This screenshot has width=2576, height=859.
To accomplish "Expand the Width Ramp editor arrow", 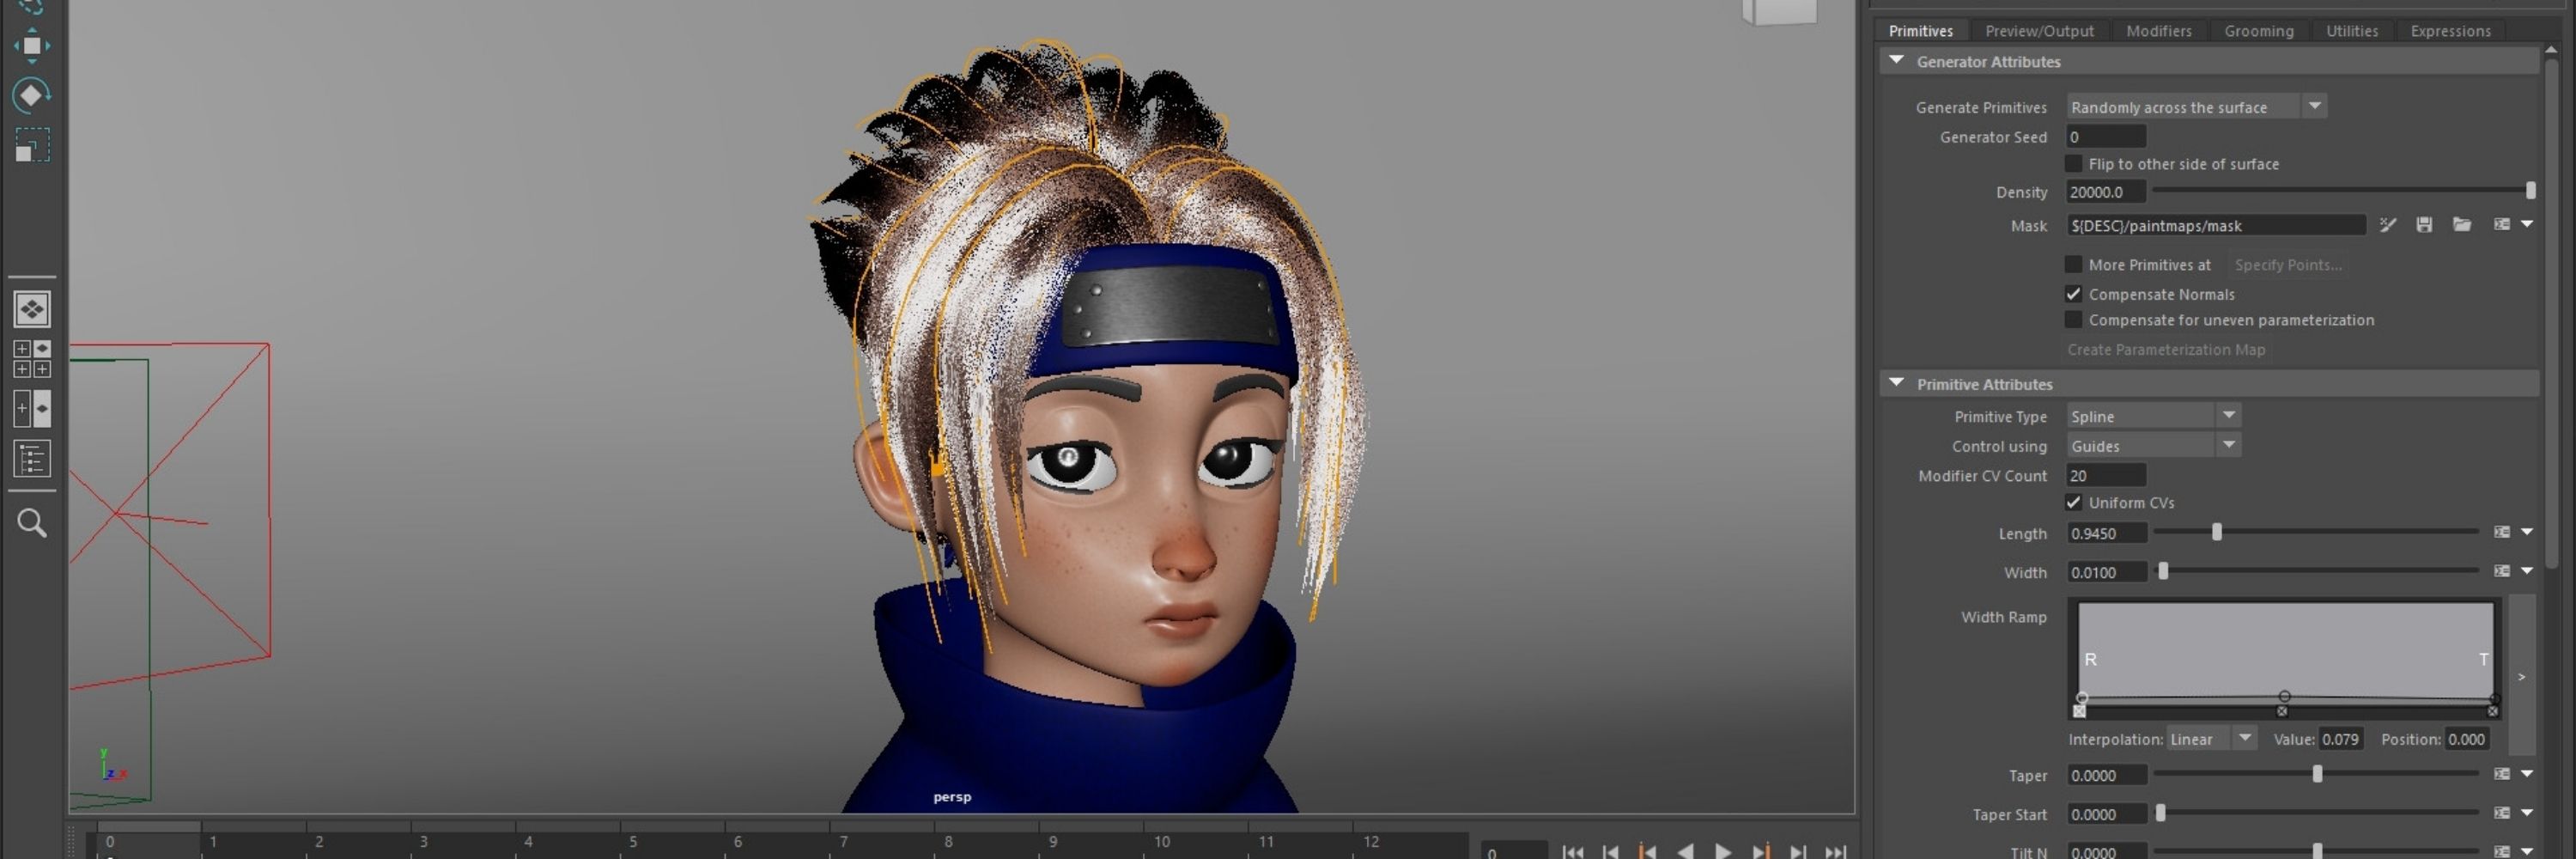I will point(2522,677).
